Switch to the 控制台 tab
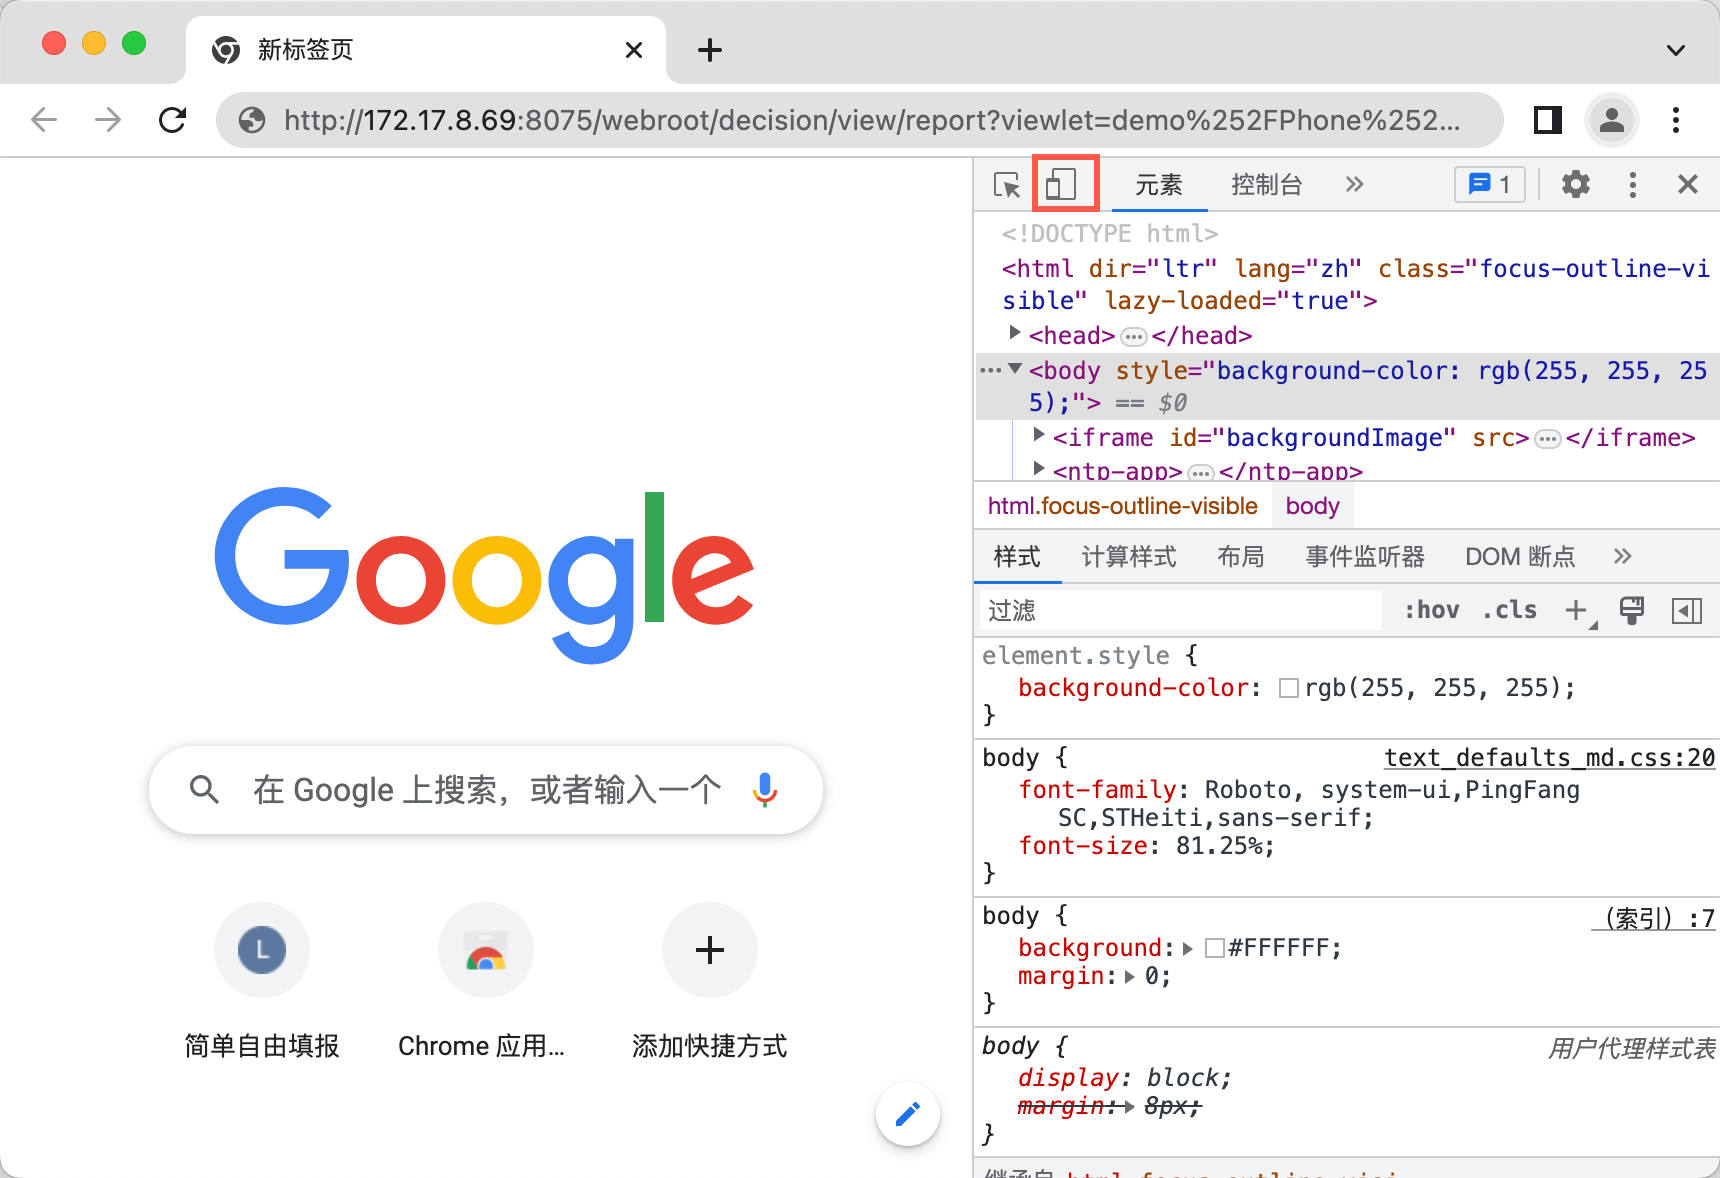This screenshot has width=1720, height=1178. 1267,185
